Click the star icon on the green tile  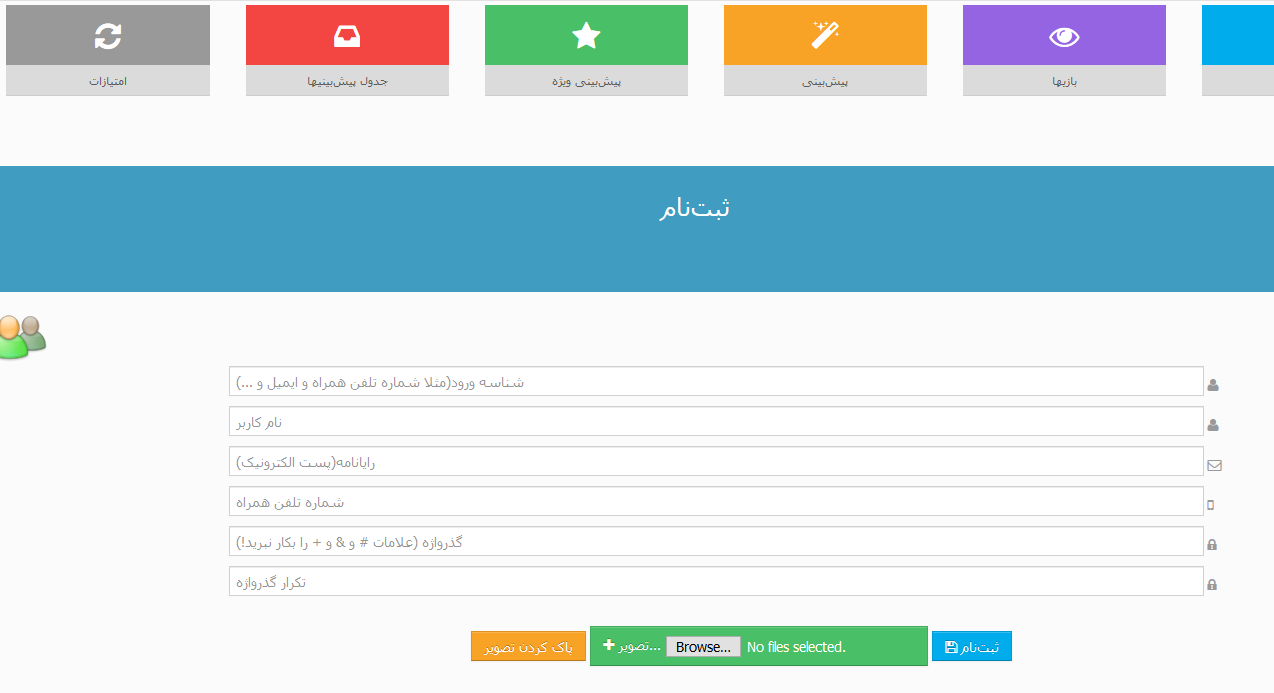coord(586,36)
